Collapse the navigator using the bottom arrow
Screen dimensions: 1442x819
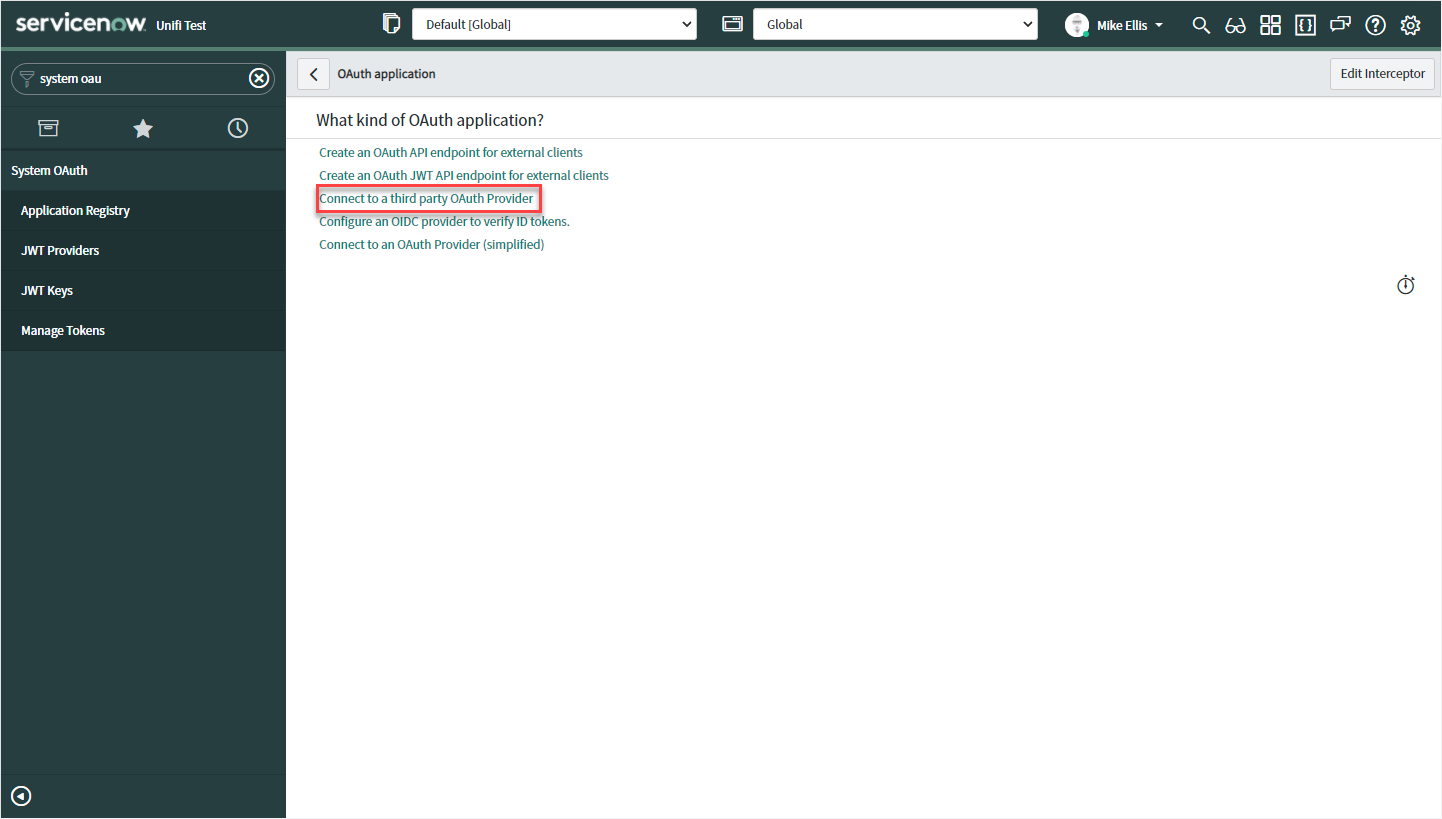[21, 796]
